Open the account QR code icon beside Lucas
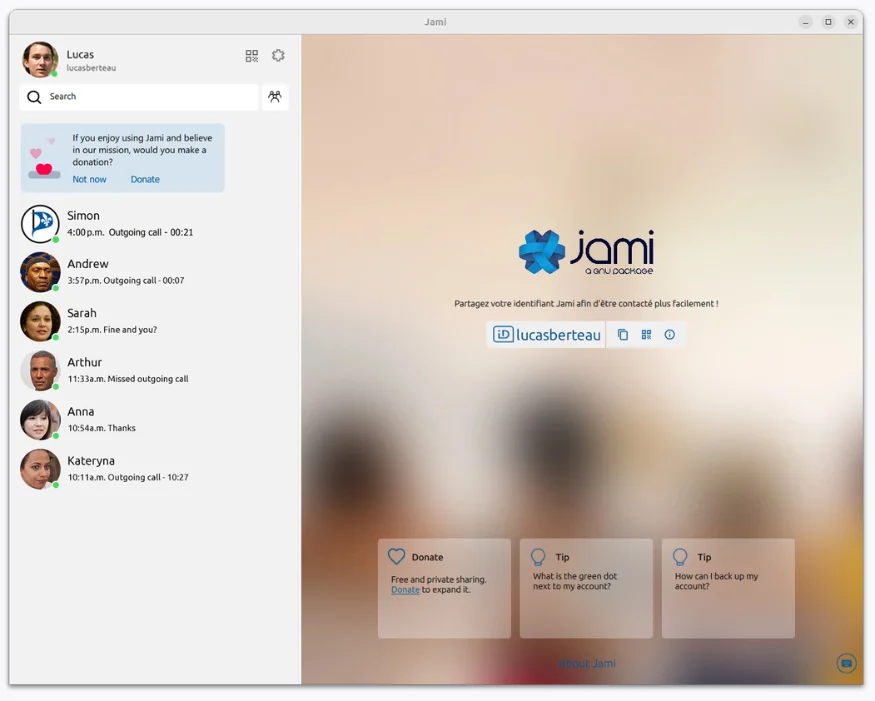875x701 pixels. tap(252, 56)
